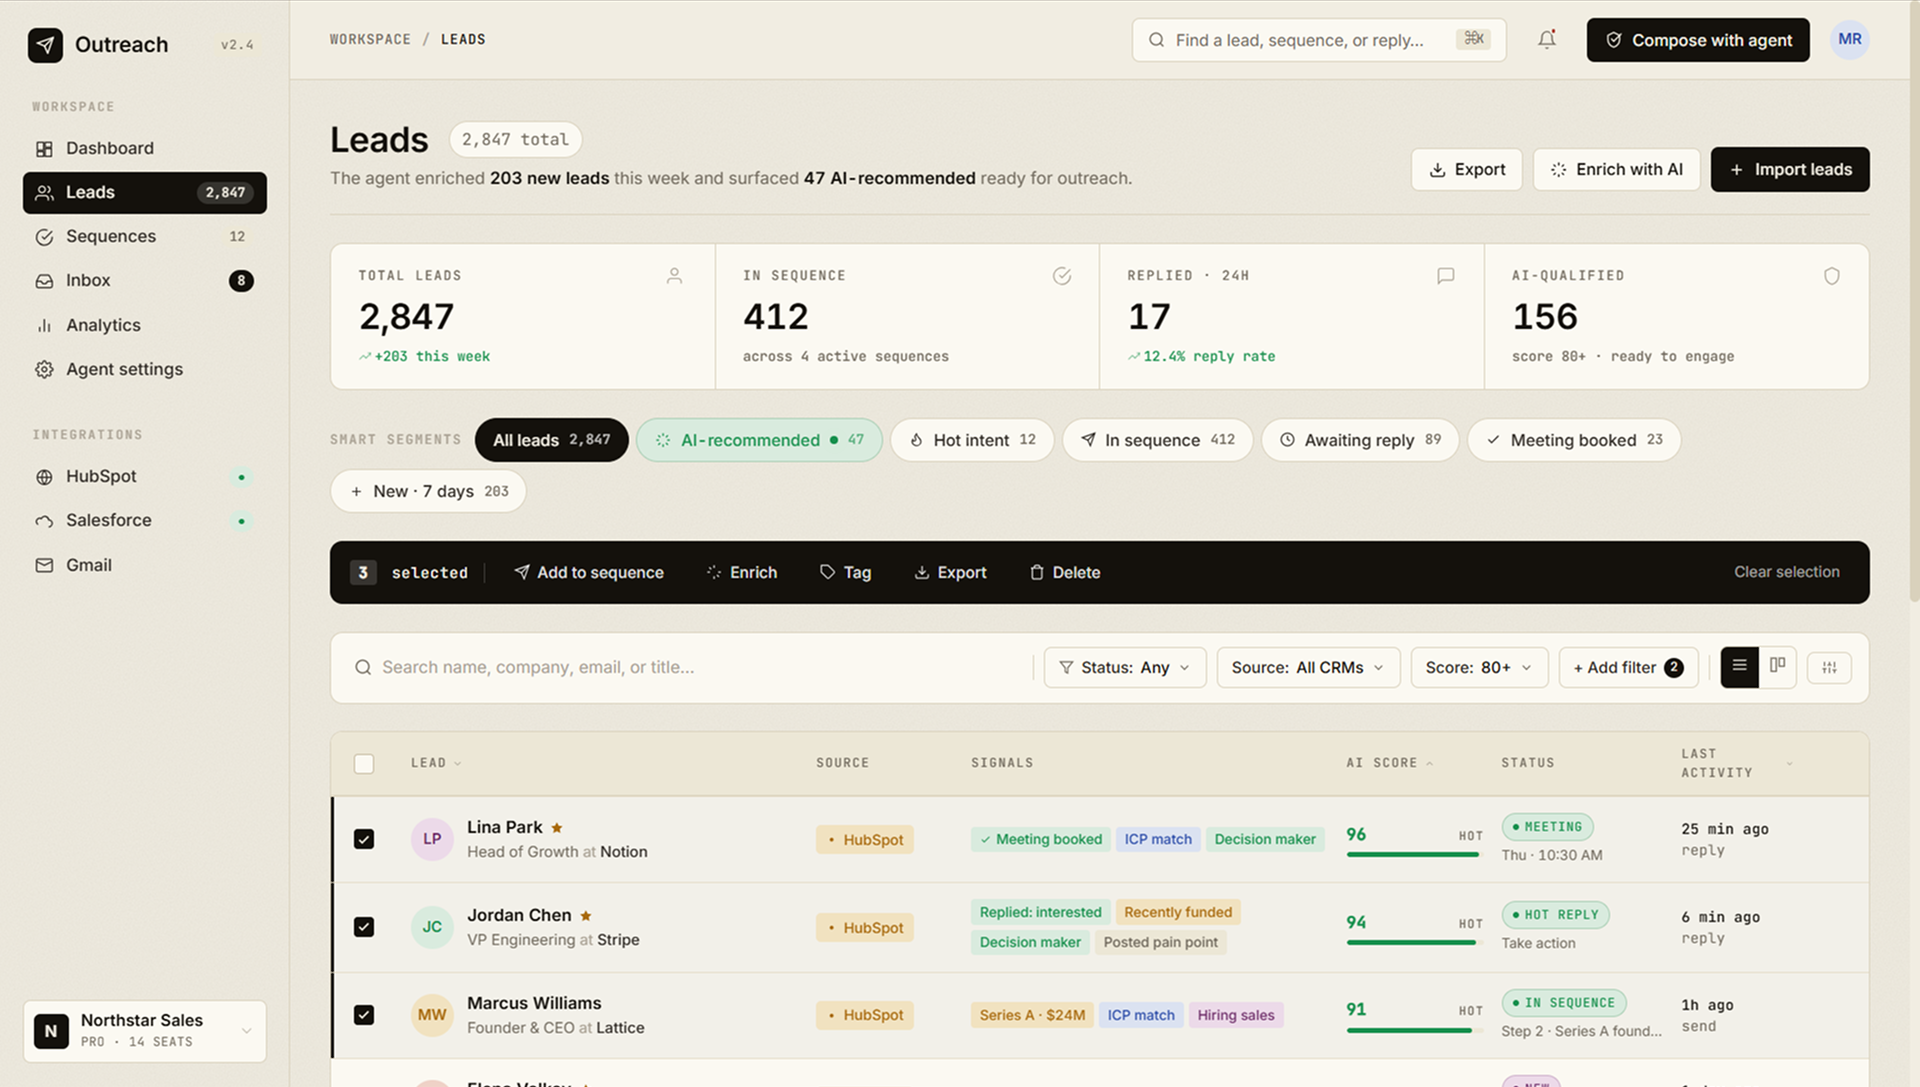
Task: Click the add-filter count badge 2
Action: pyautogui.click(x=1674, y=668)
